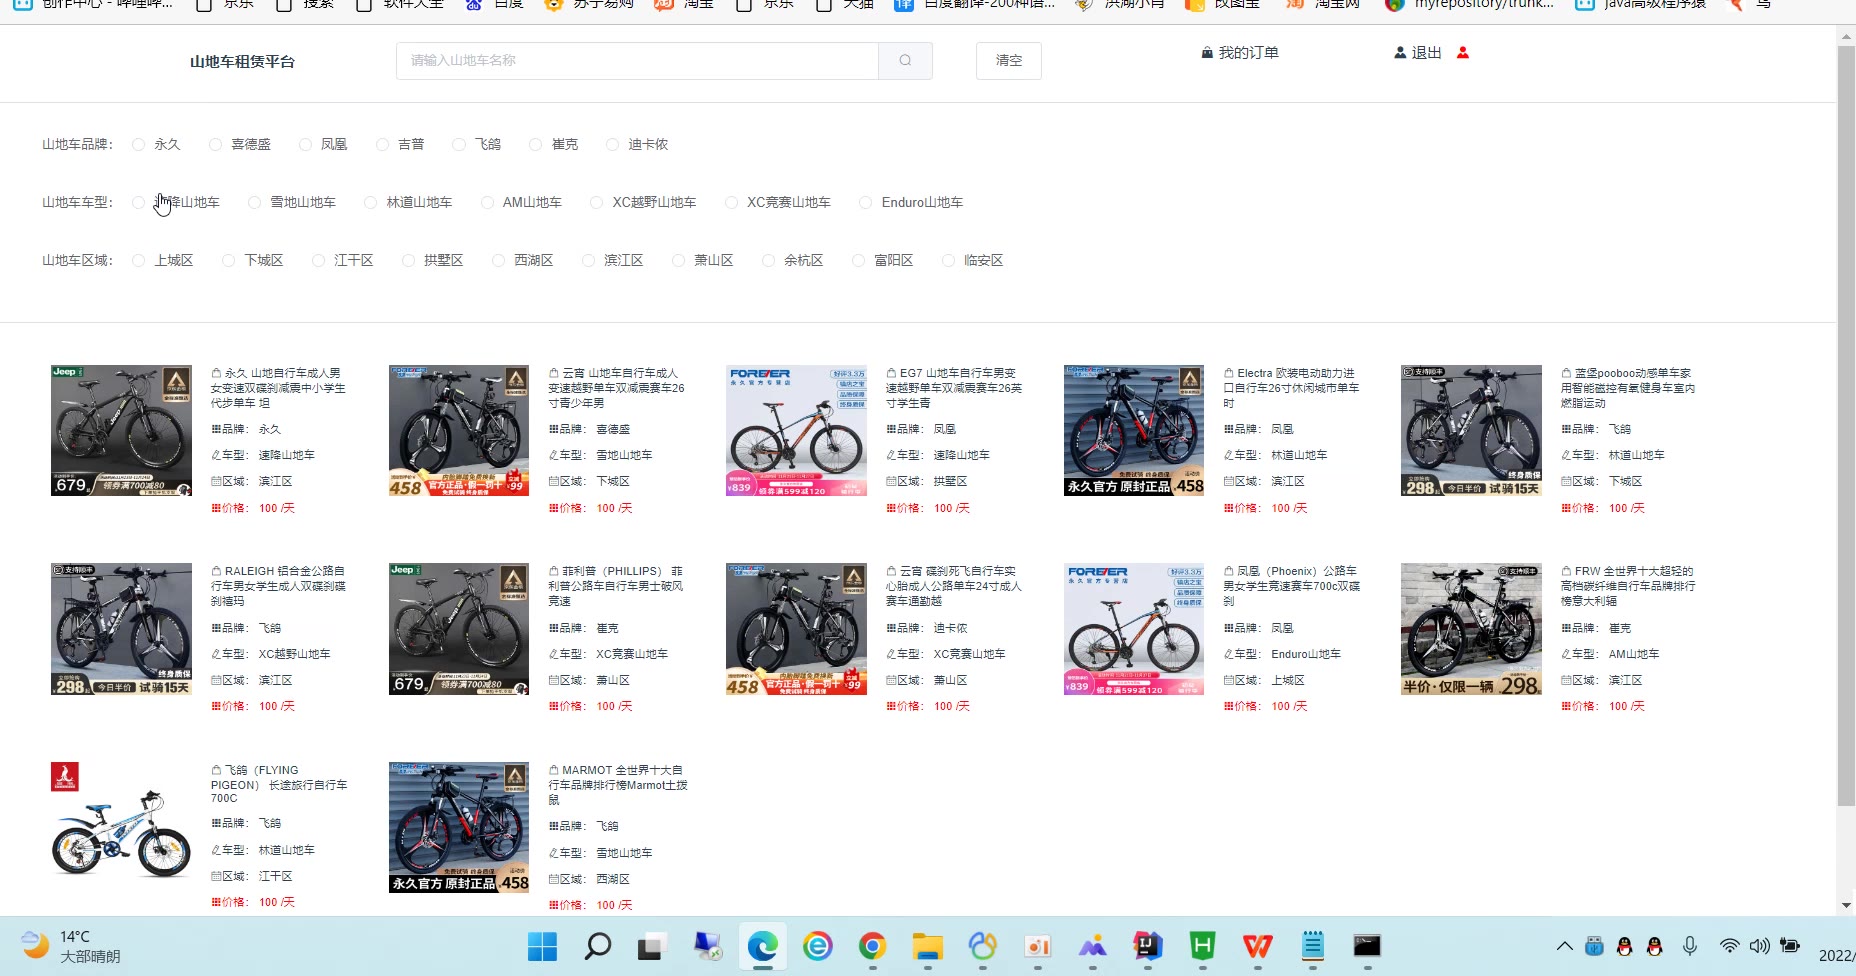
Task: Click the battery tray icon
Action: (1790, 946)
